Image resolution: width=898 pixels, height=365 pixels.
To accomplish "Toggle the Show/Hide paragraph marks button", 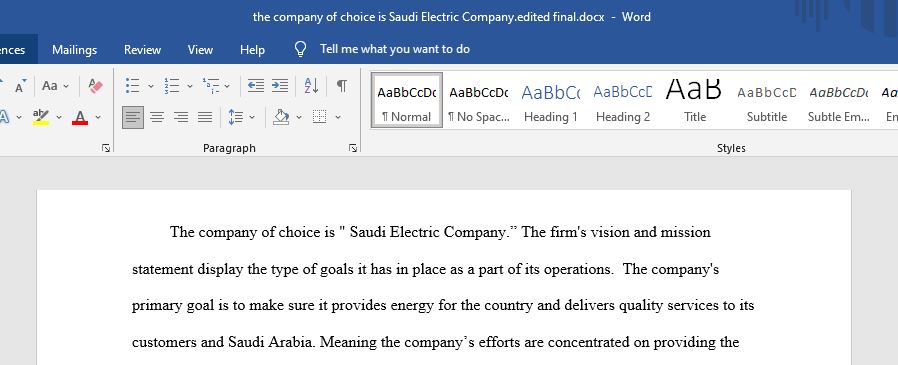I will tap(341, 86).
